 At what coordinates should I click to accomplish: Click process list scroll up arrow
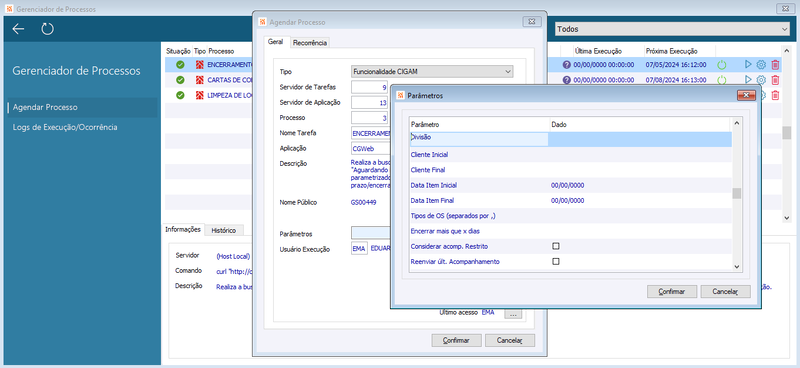[787, 51]
